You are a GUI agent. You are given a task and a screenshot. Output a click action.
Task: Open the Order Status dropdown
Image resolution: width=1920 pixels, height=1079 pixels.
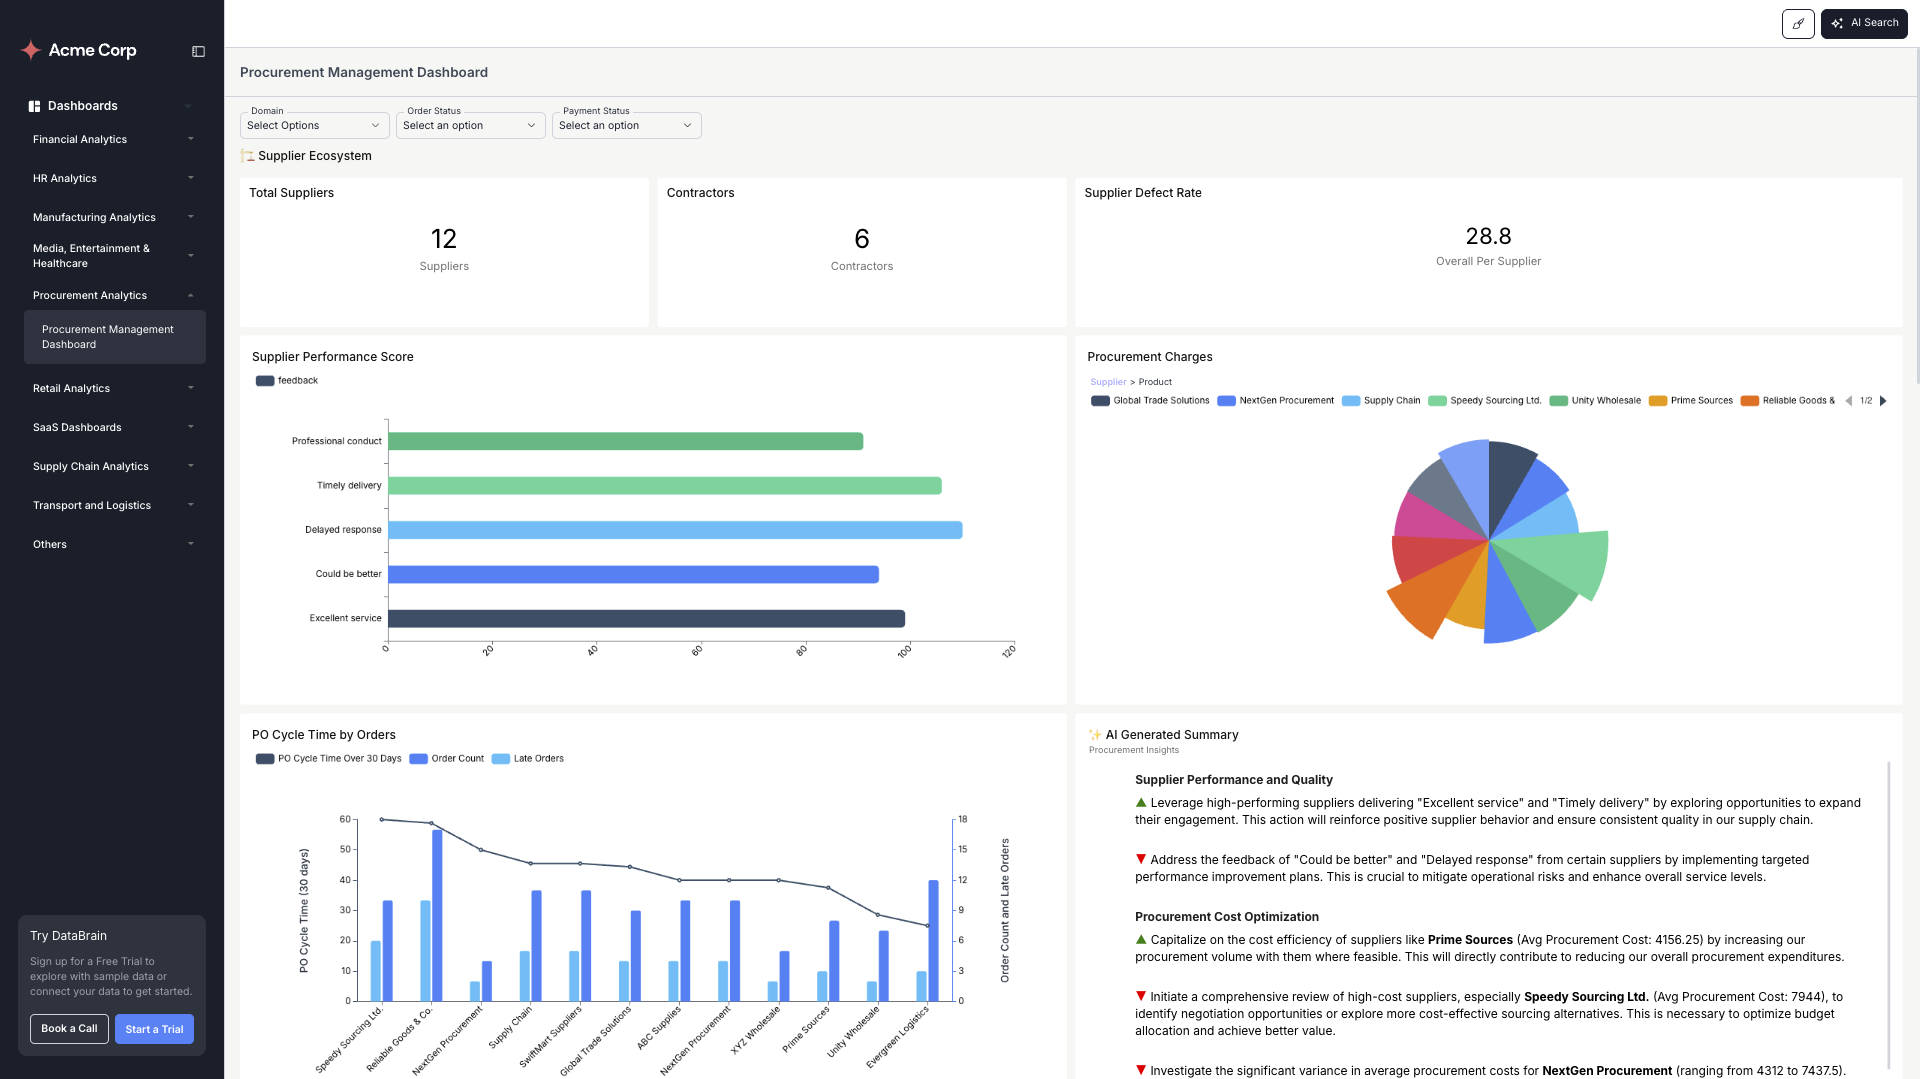pos(471,126)
